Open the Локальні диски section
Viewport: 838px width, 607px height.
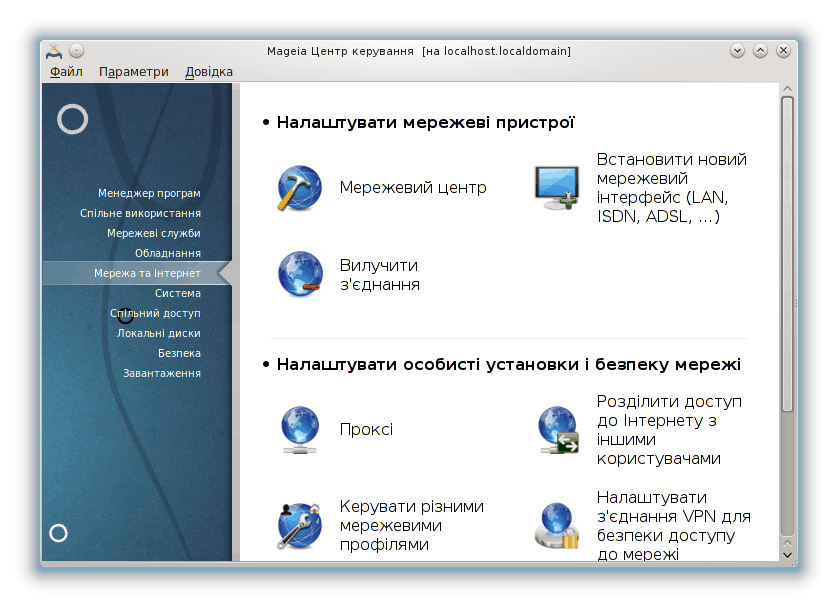coord(159,333)
